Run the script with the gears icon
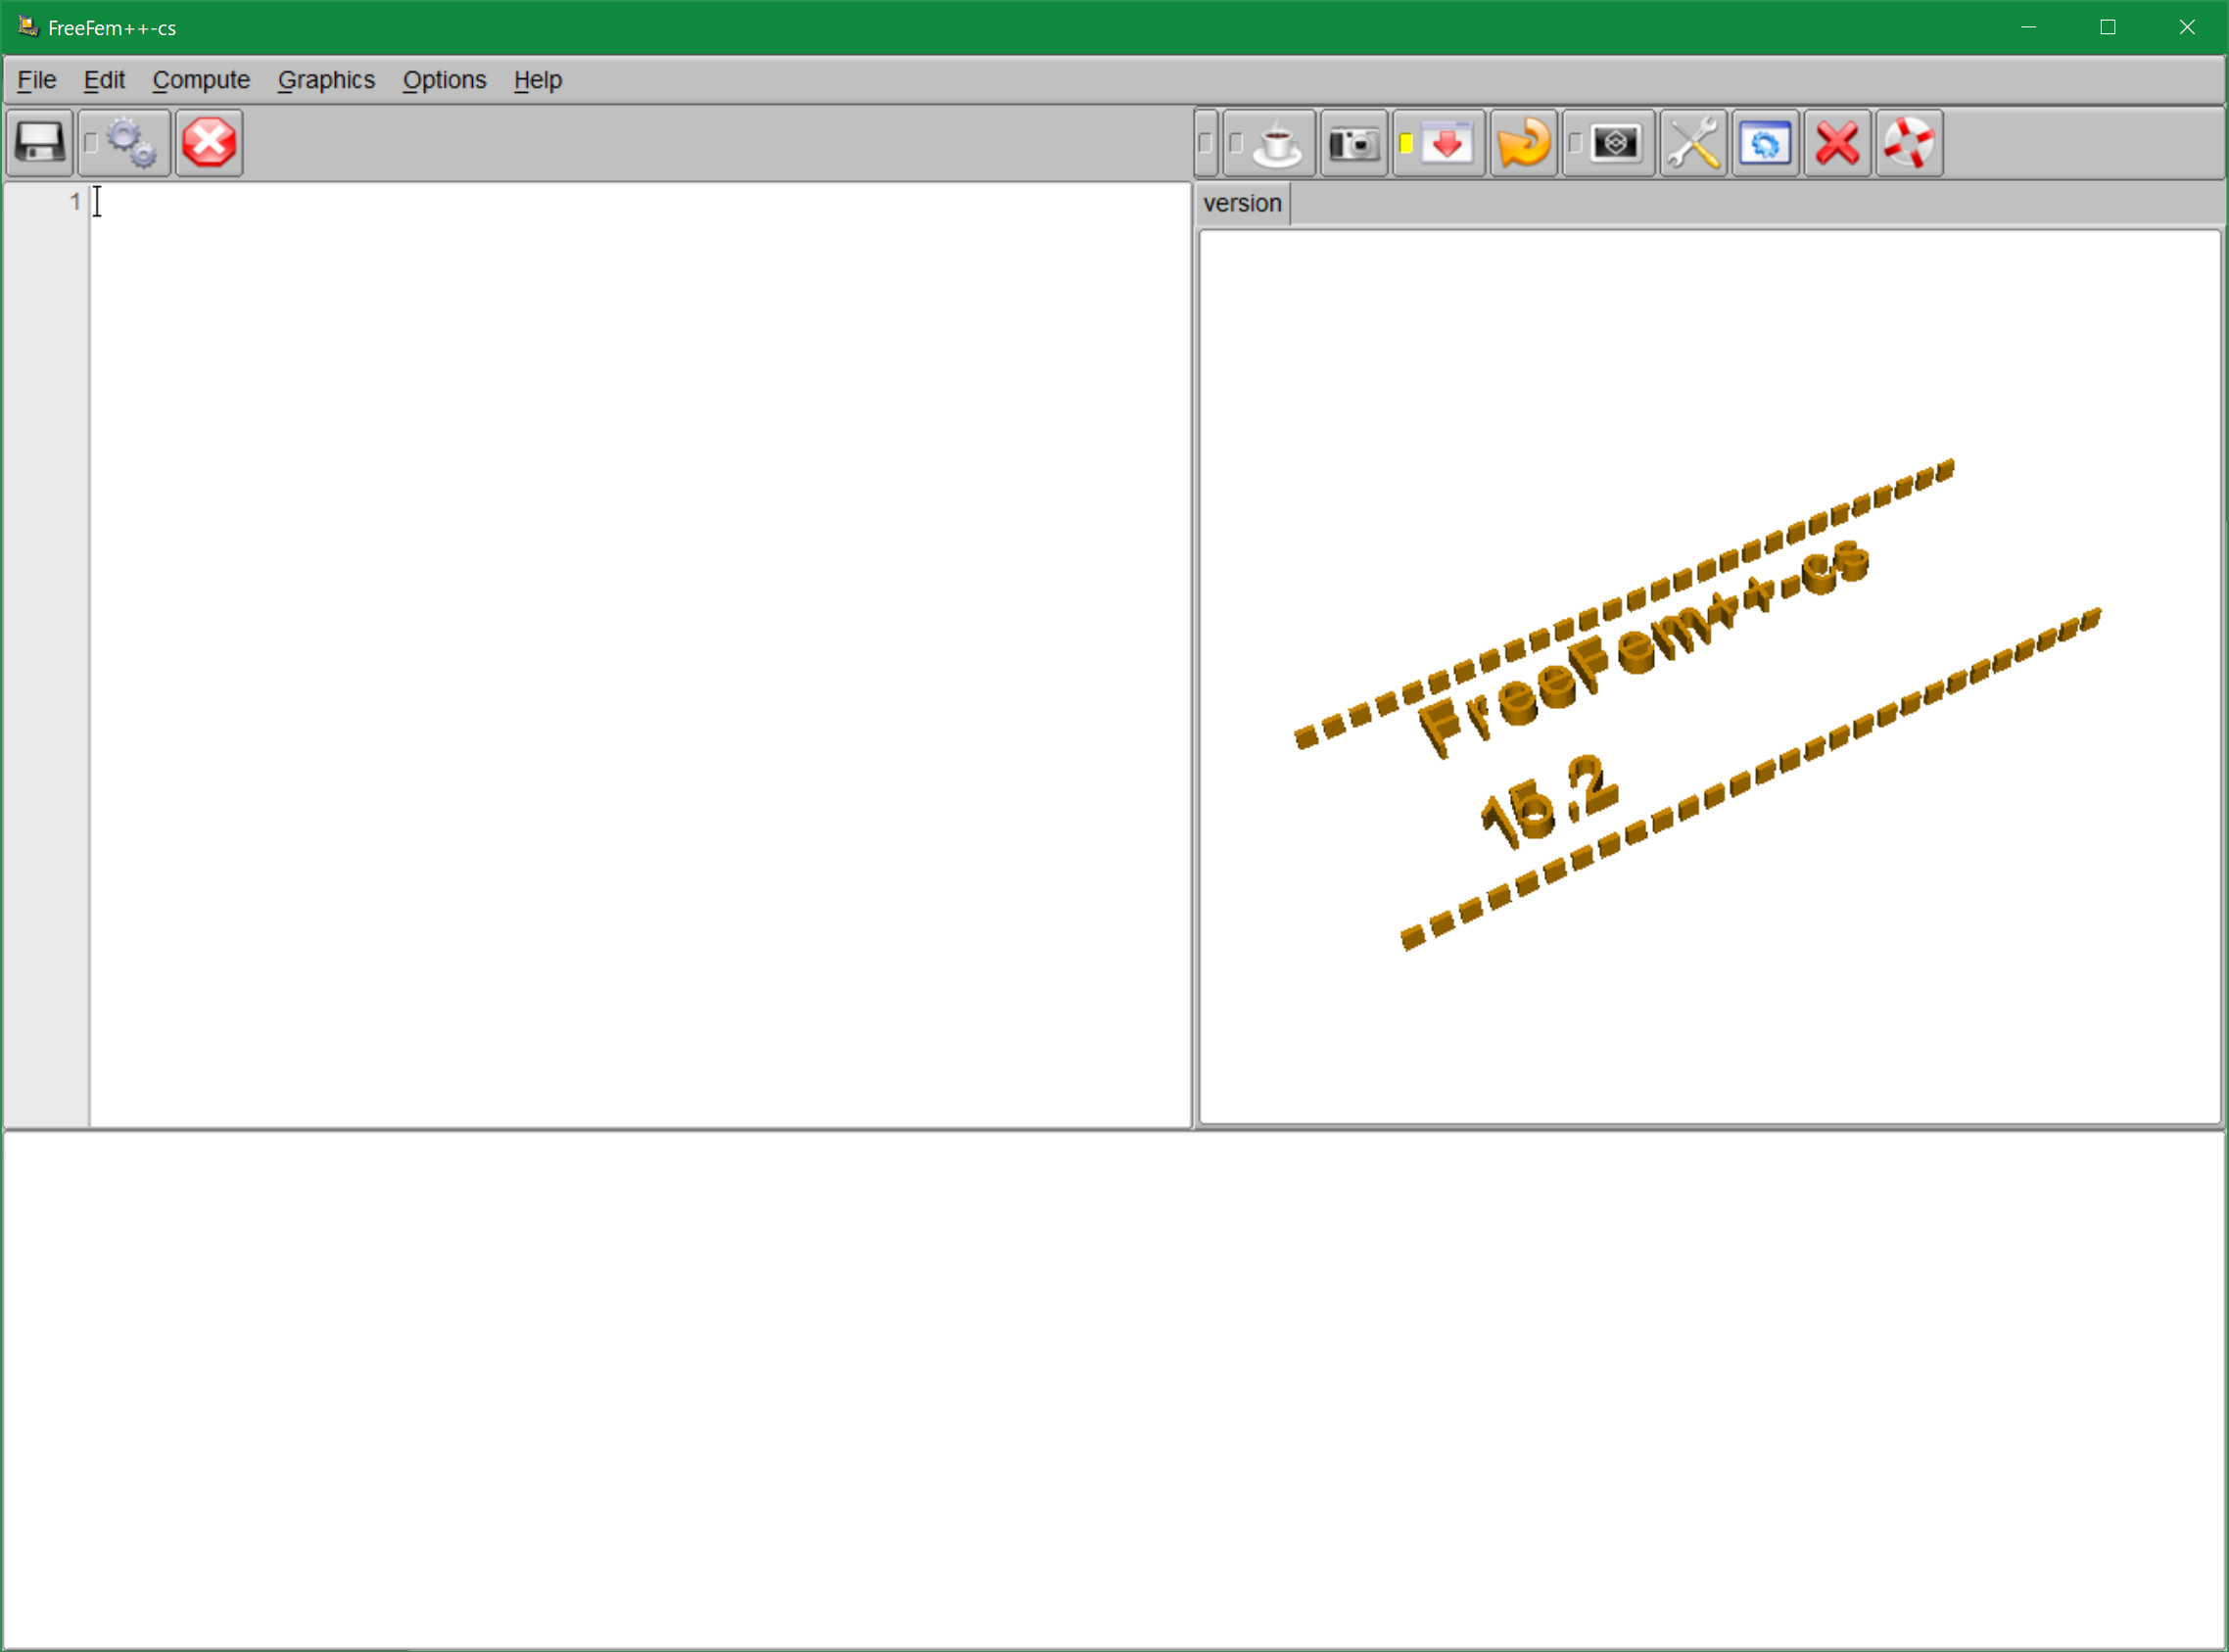The width and height of the screenshot is (2229, 1652). (x=132, y=143)
